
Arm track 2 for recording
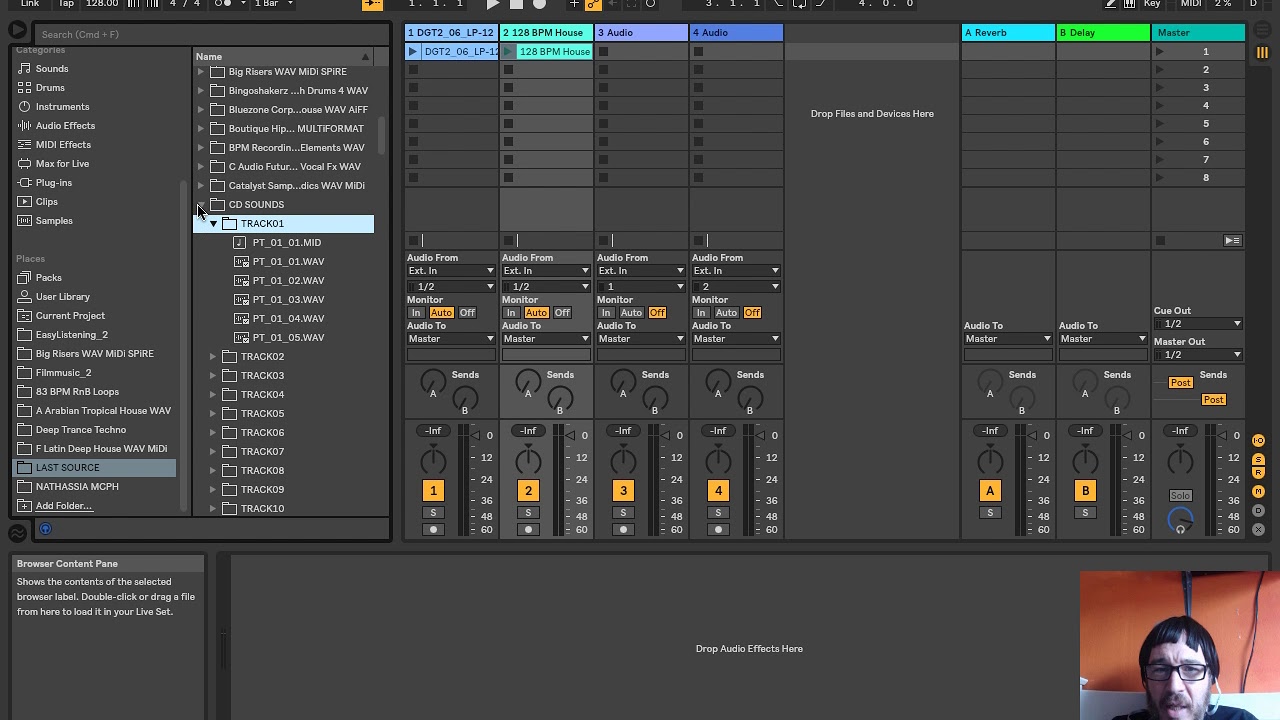click(528, 530)
